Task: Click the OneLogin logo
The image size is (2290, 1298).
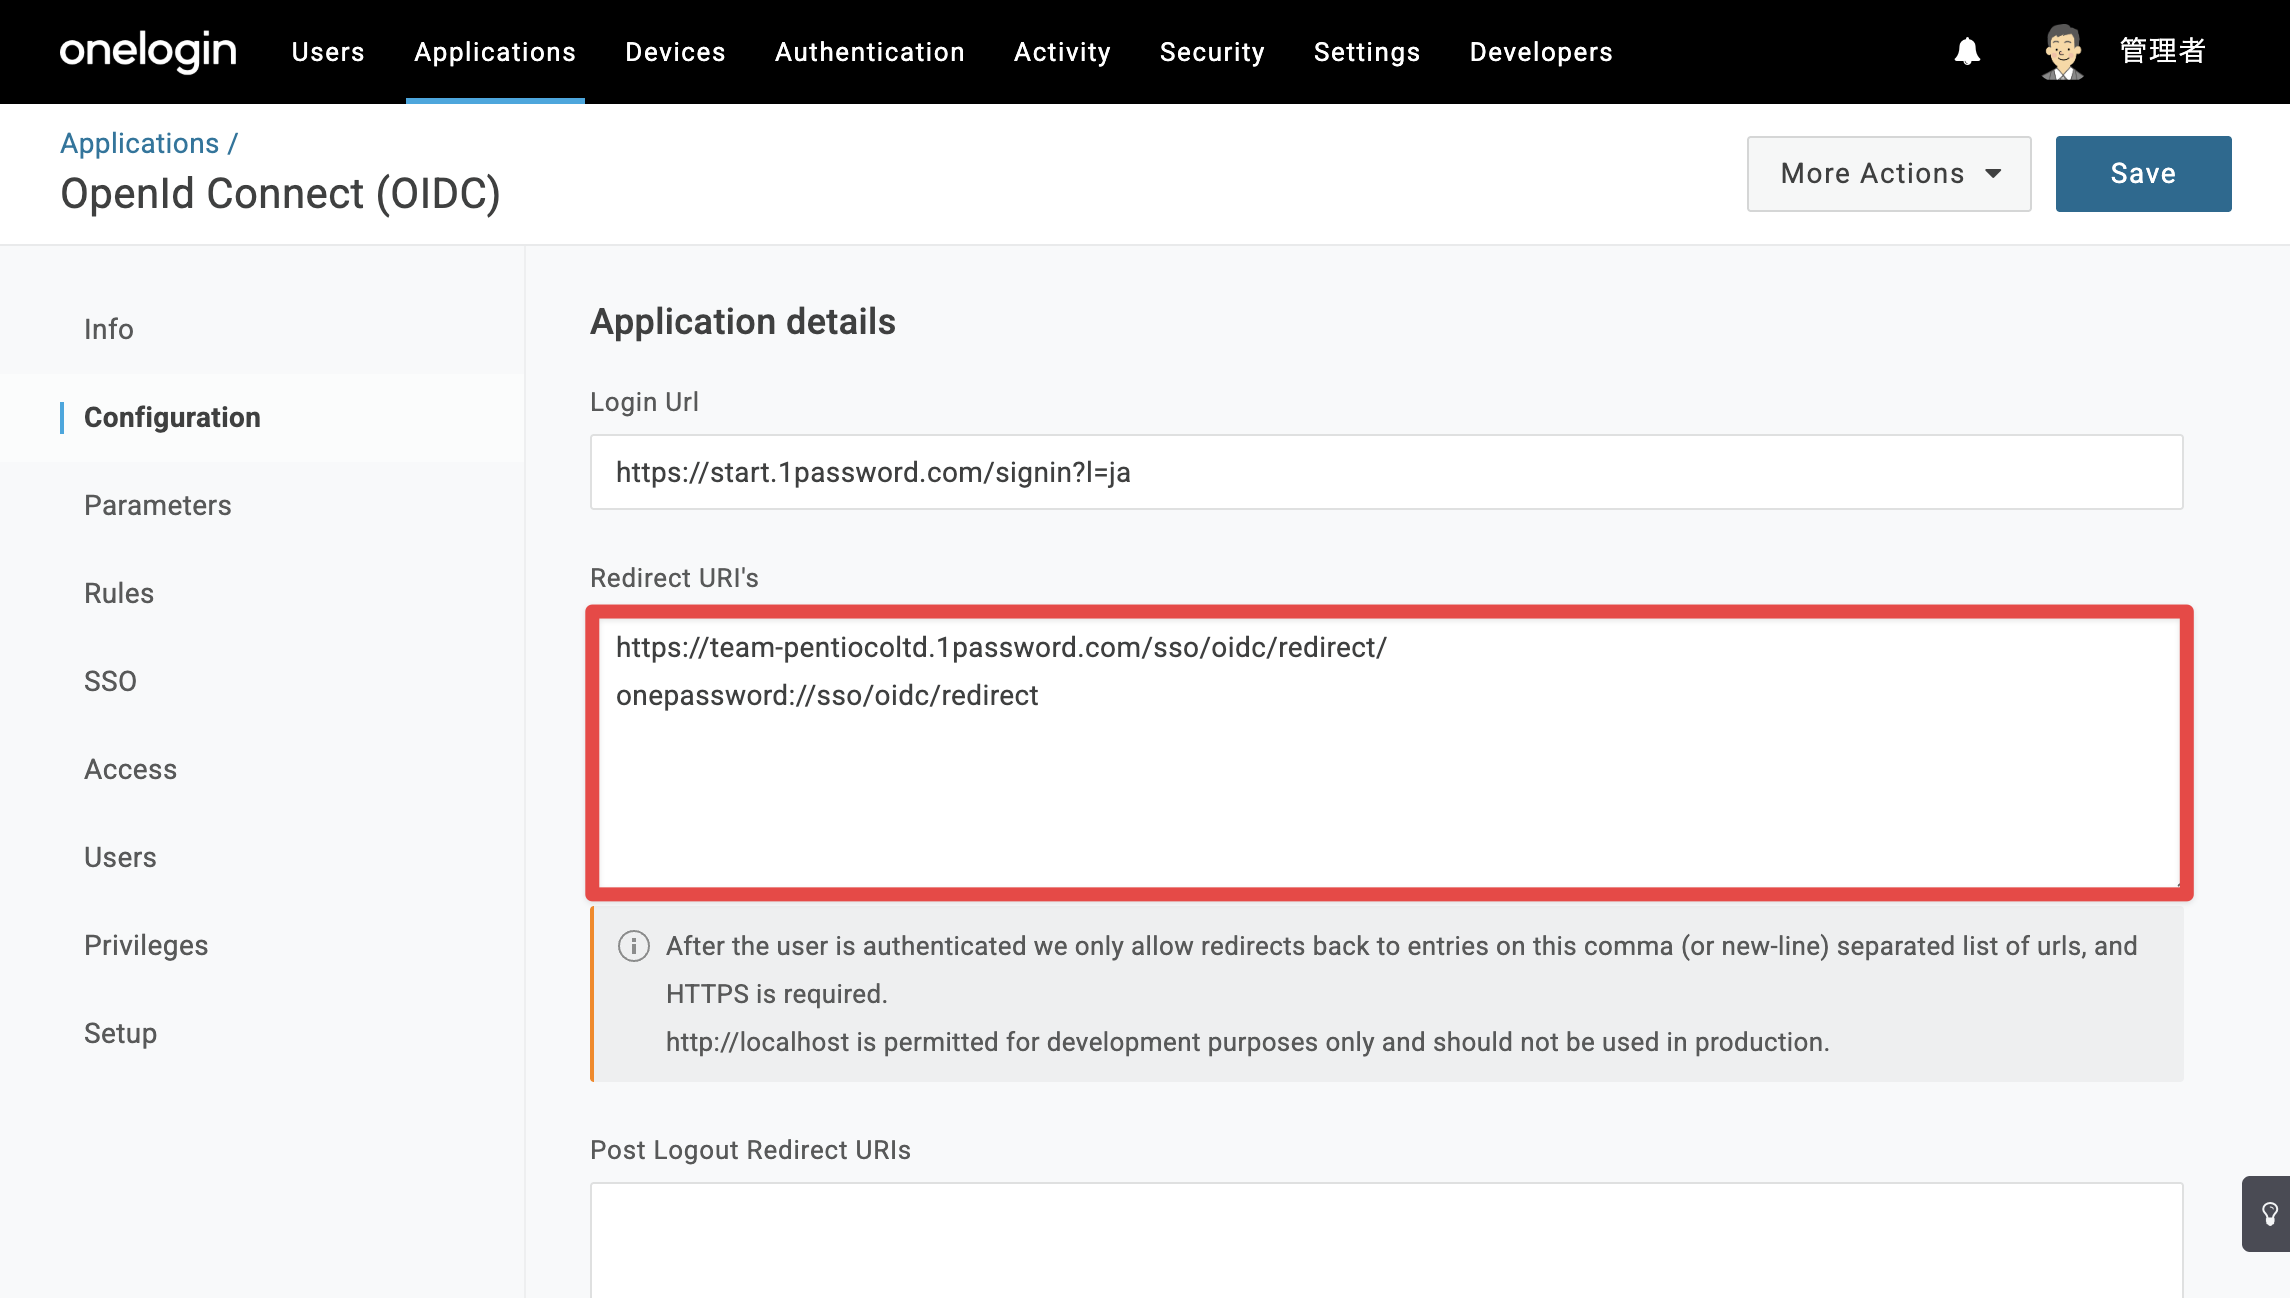Action: (x=148, y=51)
